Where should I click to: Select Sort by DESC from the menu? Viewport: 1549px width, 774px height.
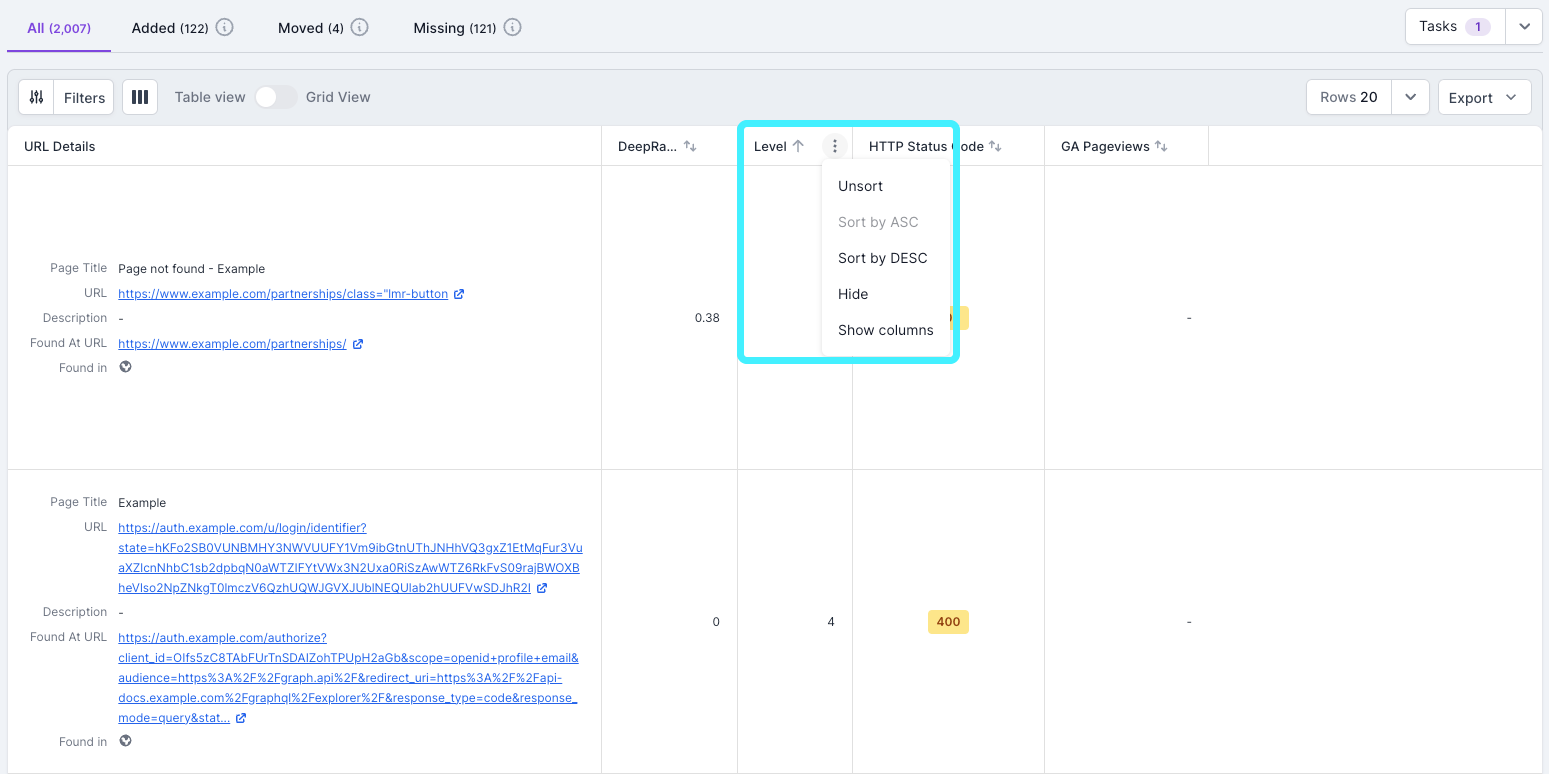click(x=883, y=257)
